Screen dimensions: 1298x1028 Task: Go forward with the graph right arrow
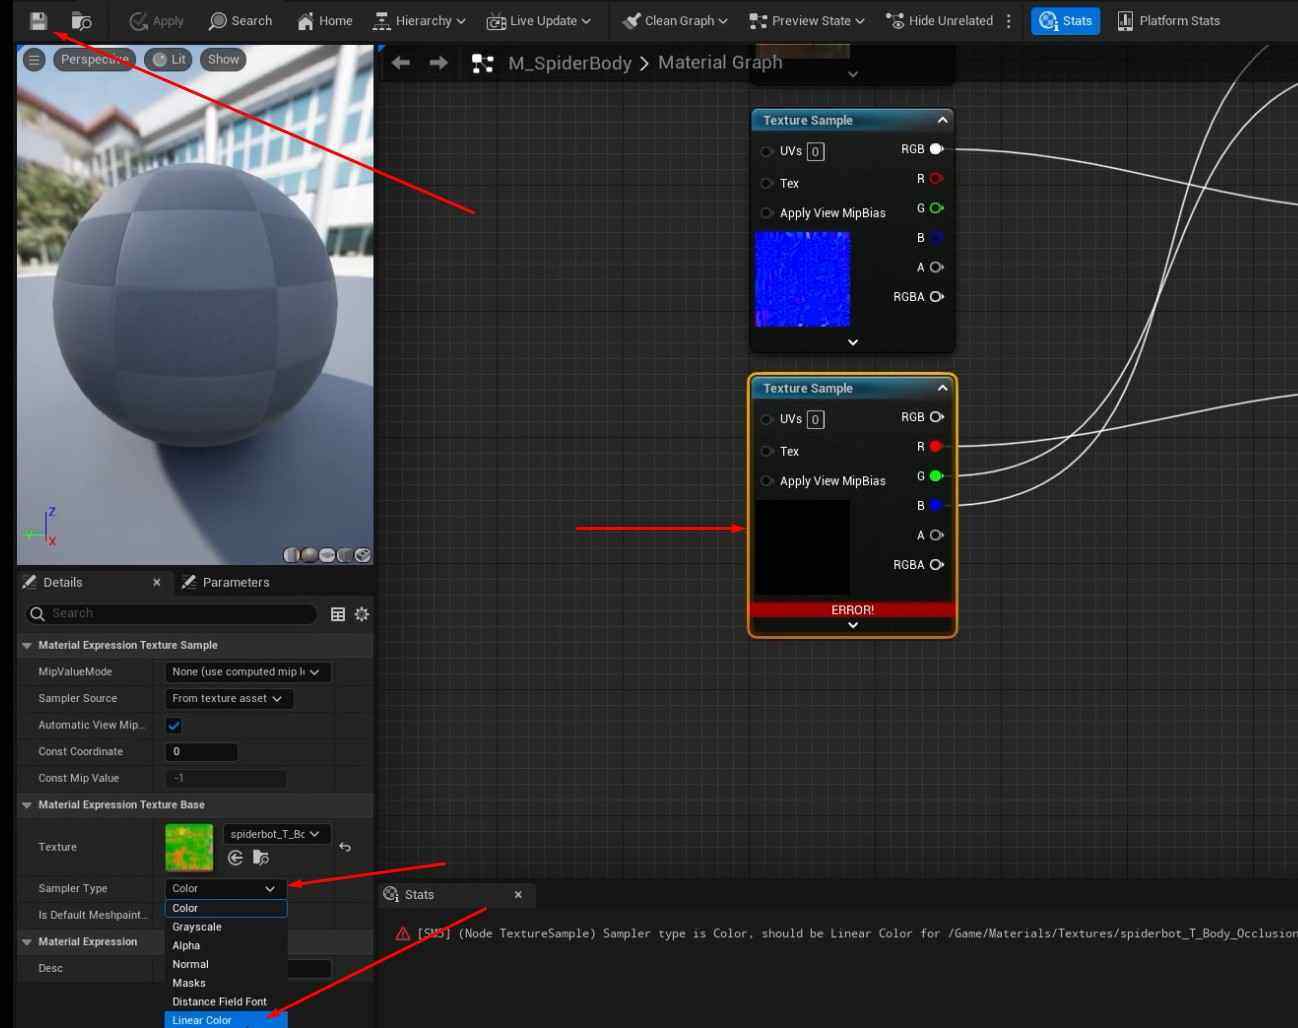438,63
